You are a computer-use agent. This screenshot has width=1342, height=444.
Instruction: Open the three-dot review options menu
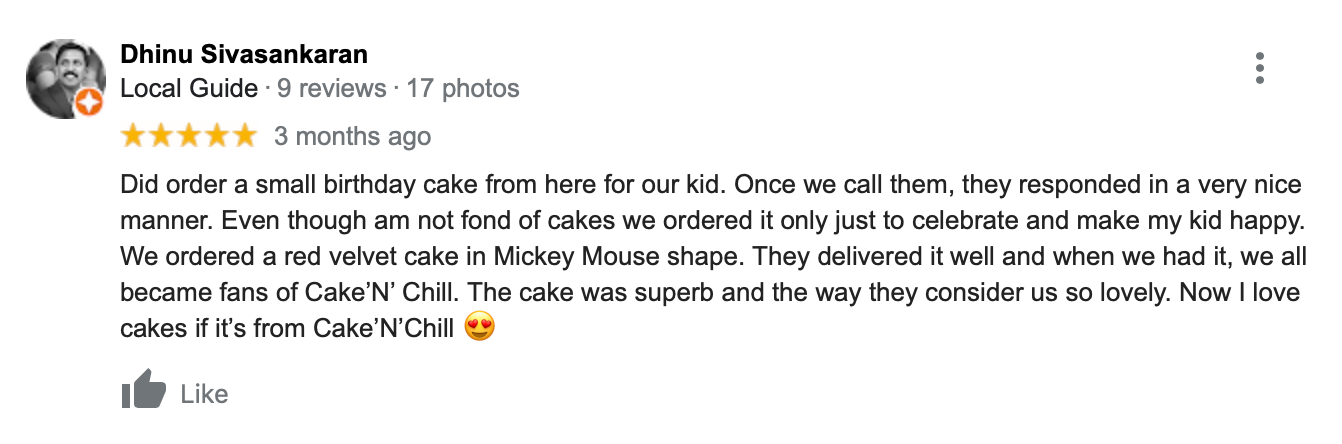click(x=1260, y=68)
